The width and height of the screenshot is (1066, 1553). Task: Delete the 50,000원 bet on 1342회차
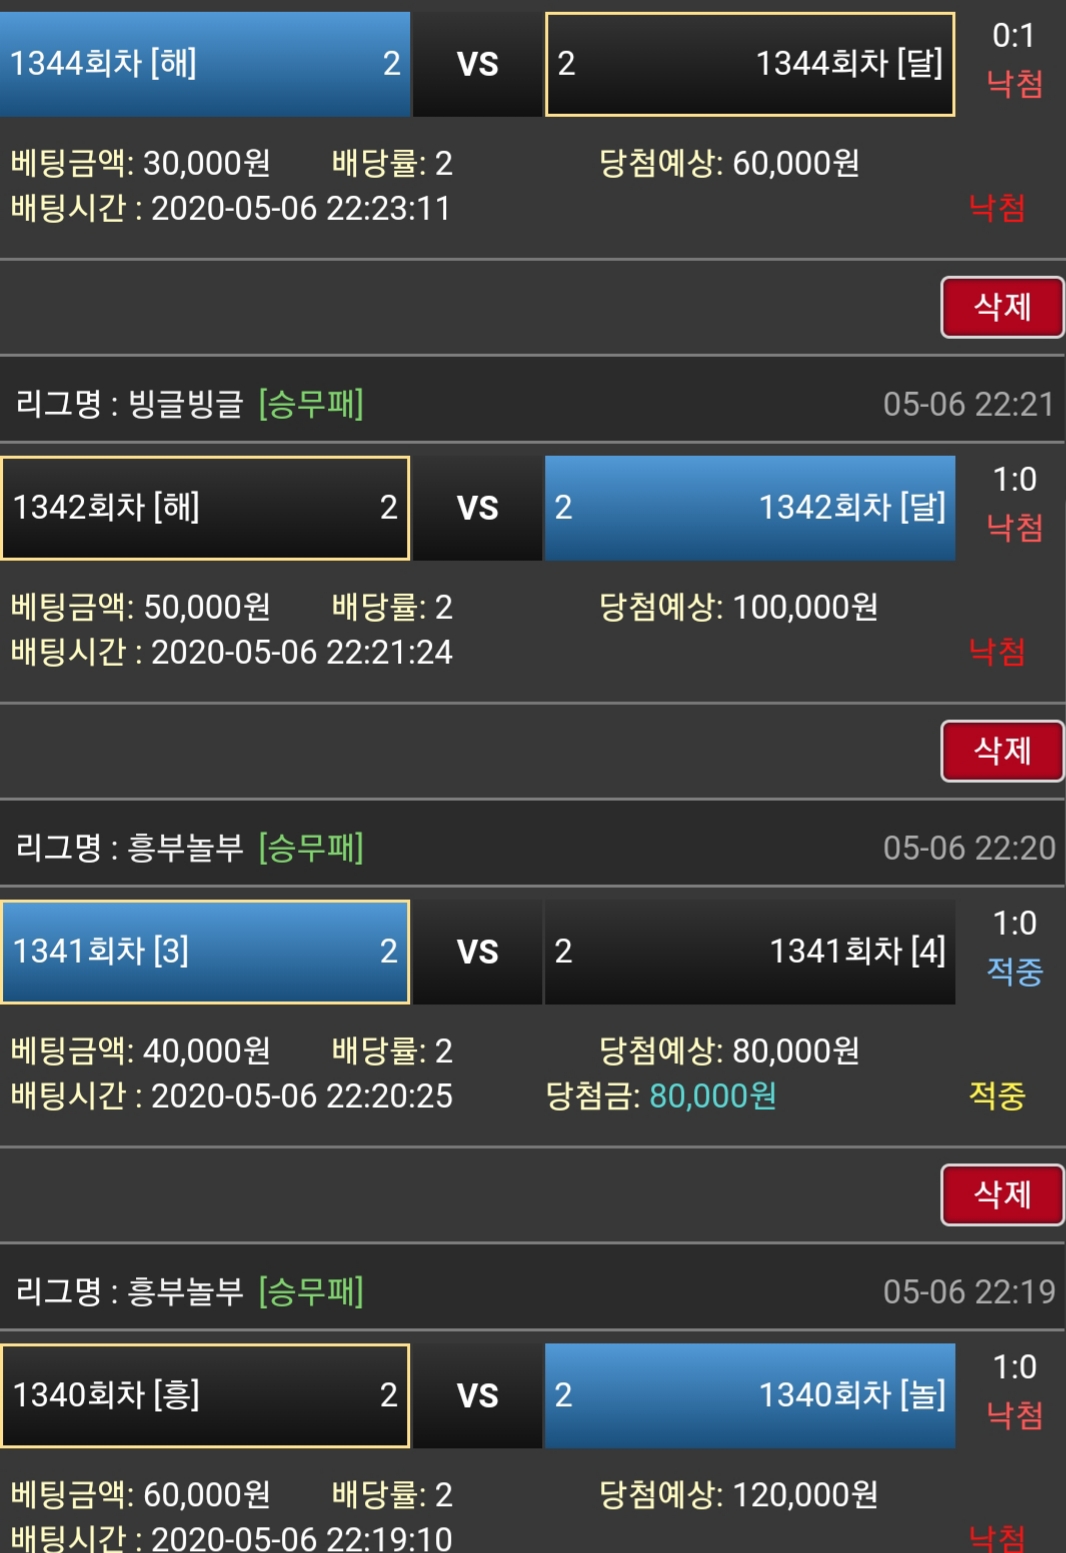point(1002,751)
